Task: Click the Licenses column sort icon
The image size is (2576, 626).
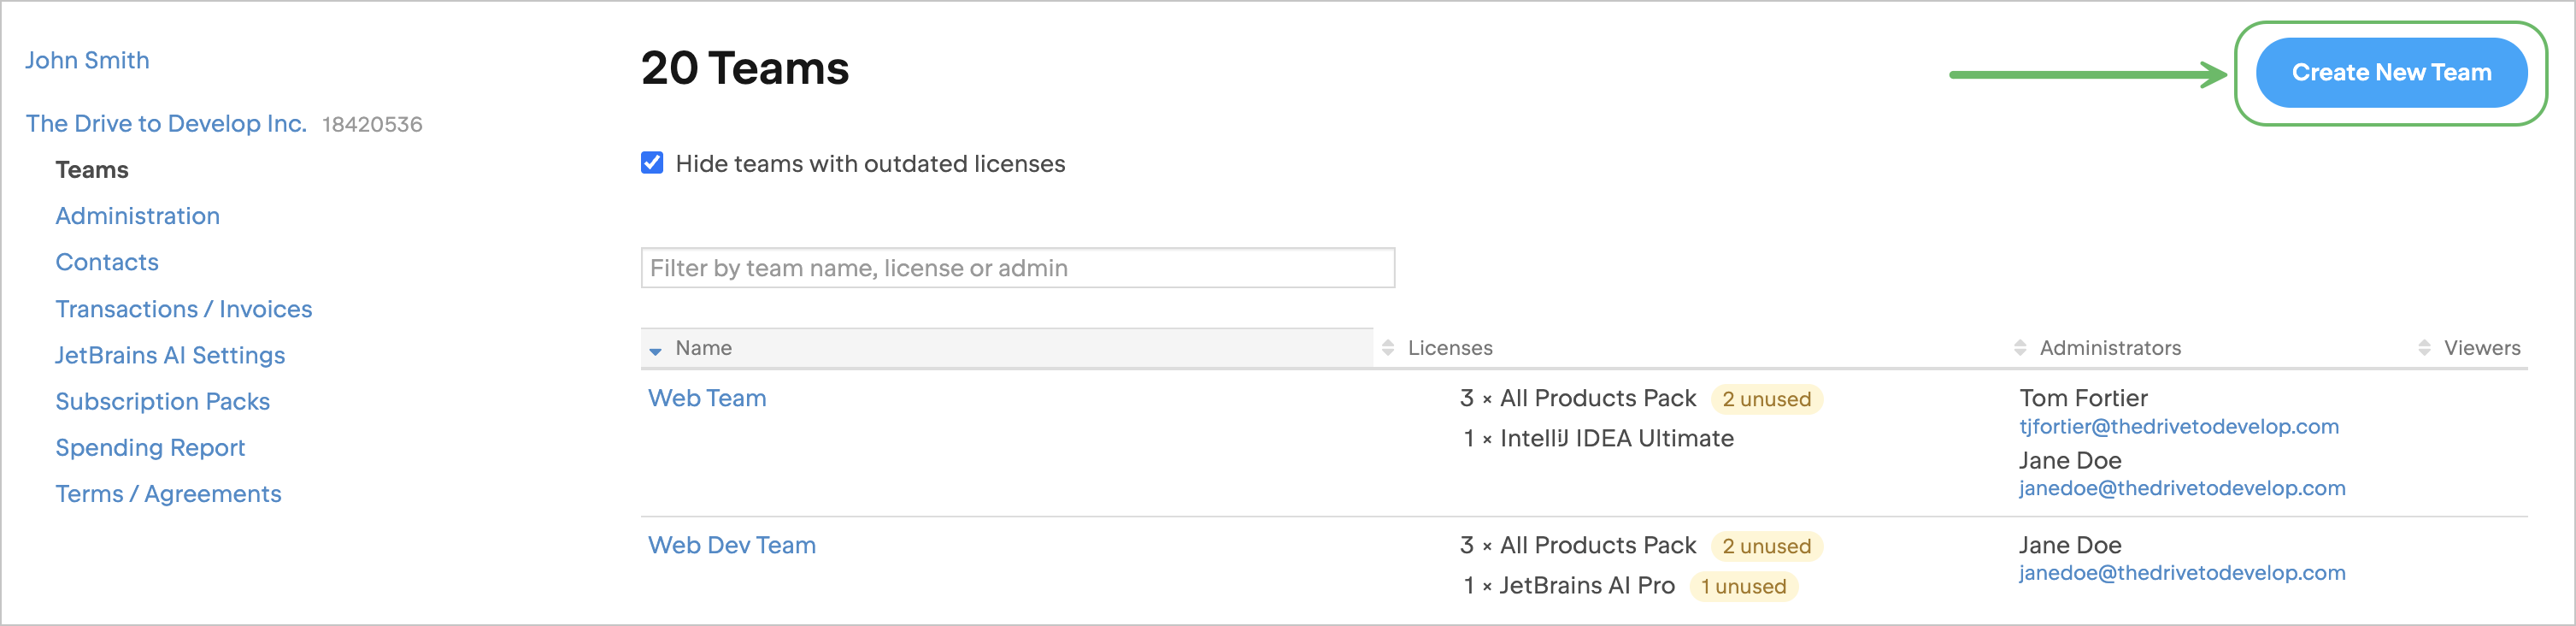Action: click(x=1388, y=348)
